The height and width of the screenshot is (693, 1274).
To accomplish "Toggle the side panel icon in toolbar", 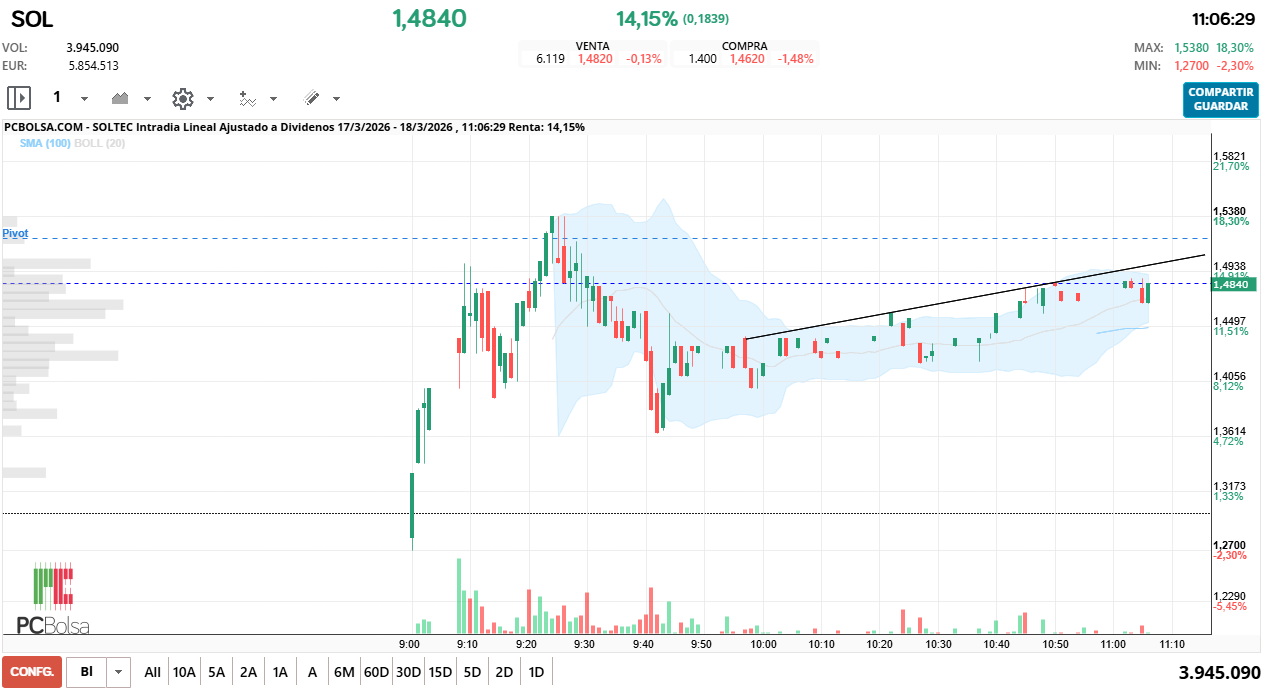I will (x=19, y=98).
